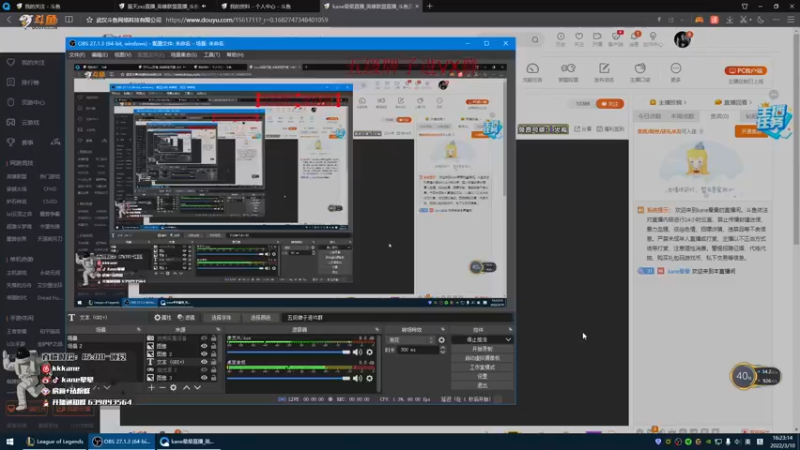Image resolution: width=800 pixels, height=450 pixels.
Task: Open scene transition type dropdown
Action: 411,340
